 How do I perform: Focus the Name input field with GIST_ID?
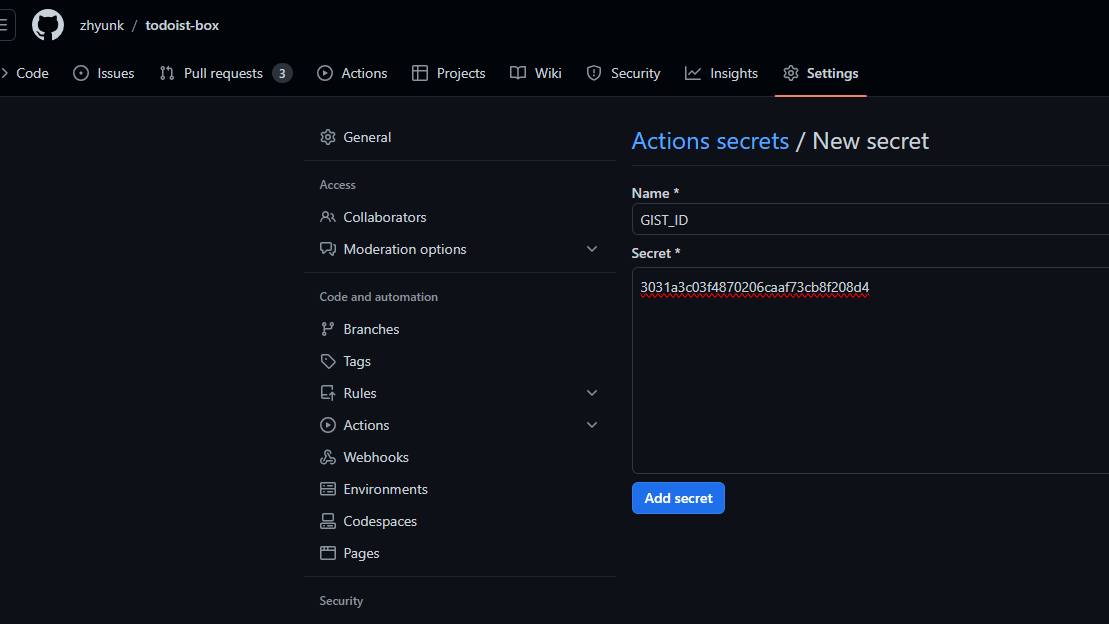click(870, 219)
